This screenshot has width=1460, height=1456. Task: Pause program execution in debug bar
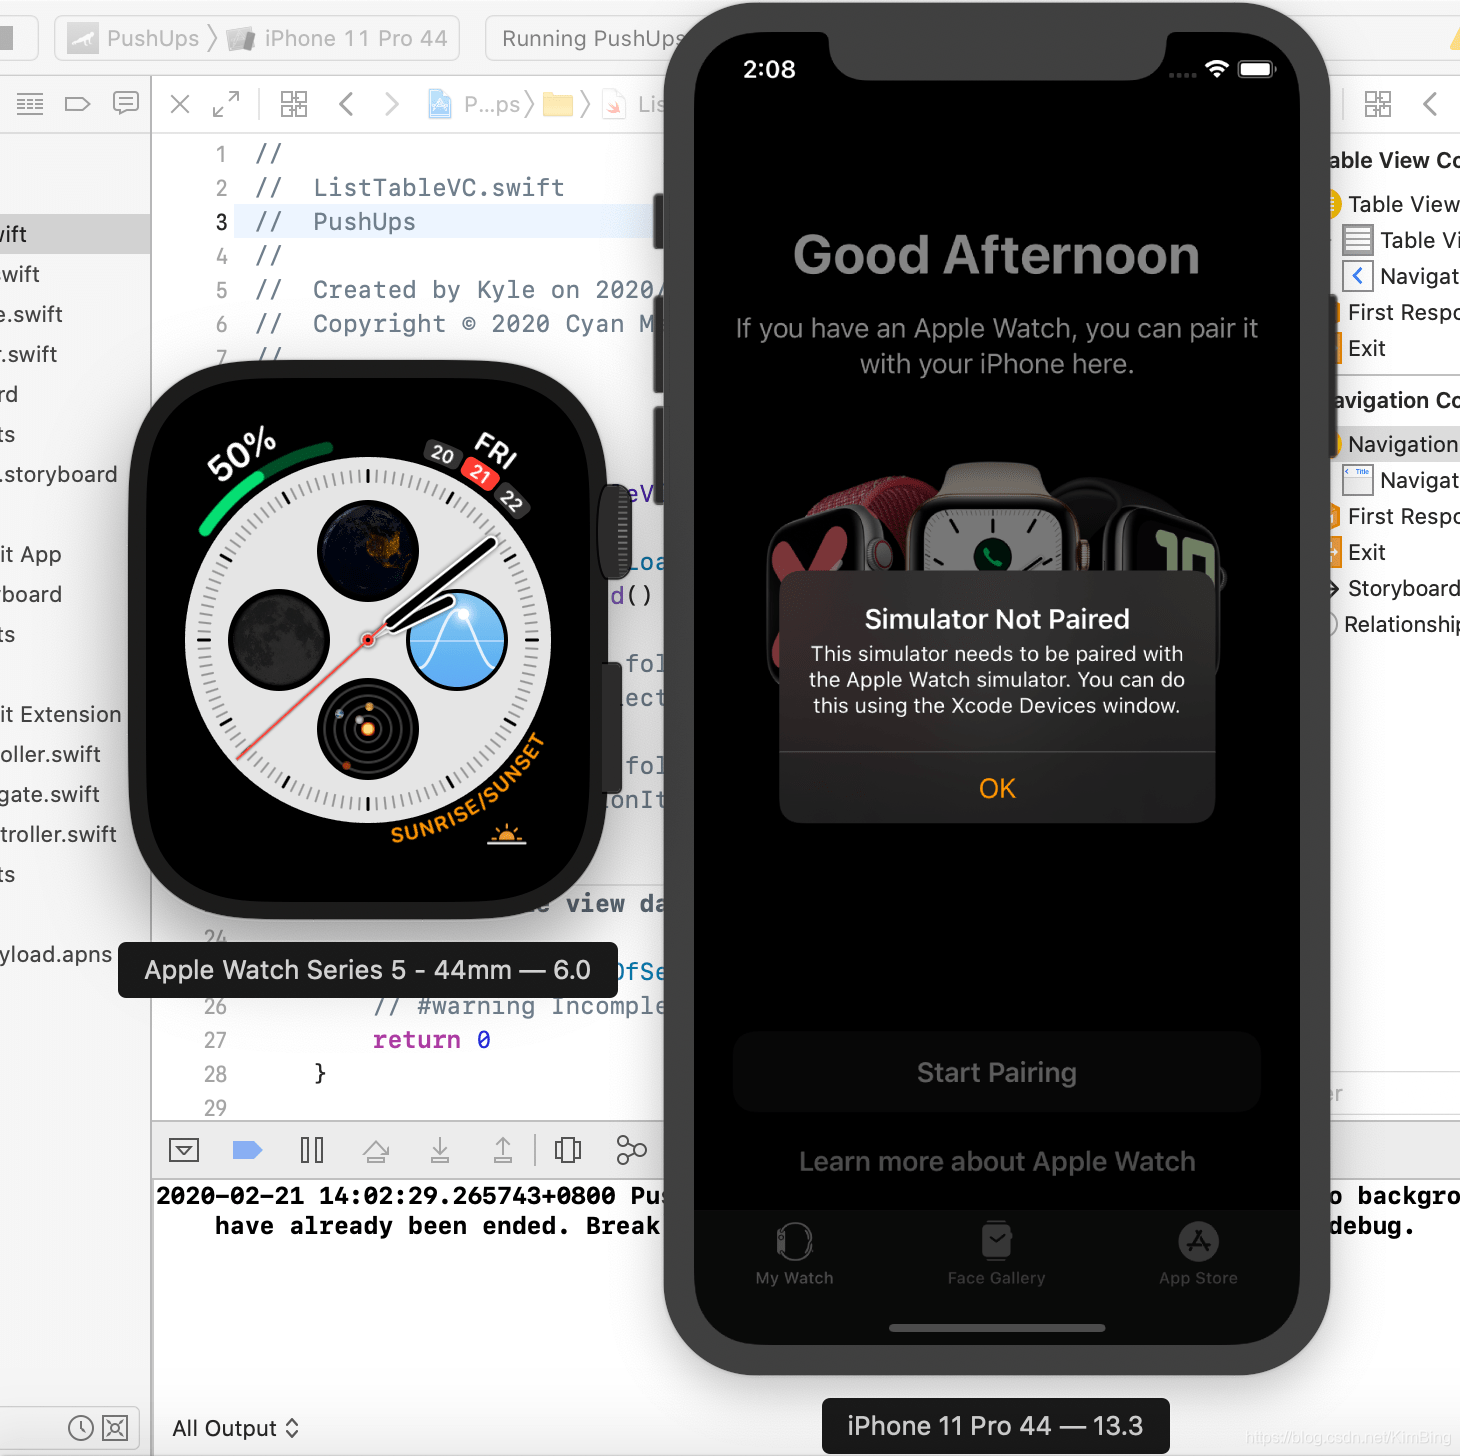[x=312, y=1150]
